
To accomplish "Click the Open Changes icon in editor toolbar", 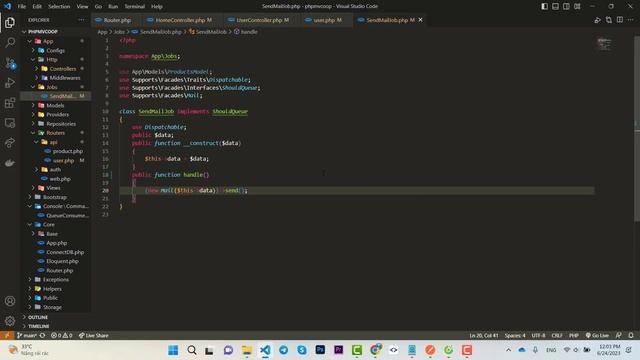I will pos(609,20).
